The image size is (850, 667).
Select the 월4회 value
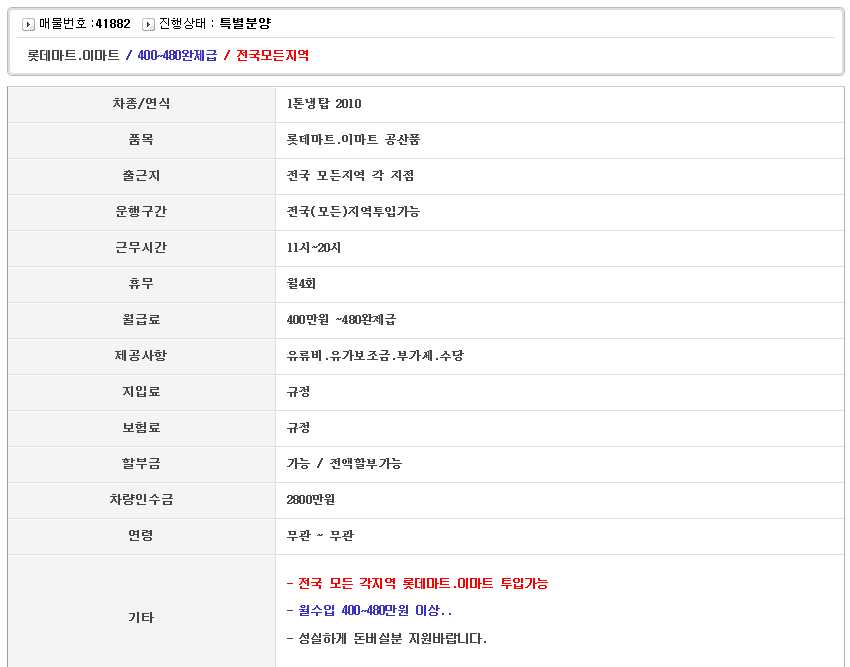[x=301, y=284]
